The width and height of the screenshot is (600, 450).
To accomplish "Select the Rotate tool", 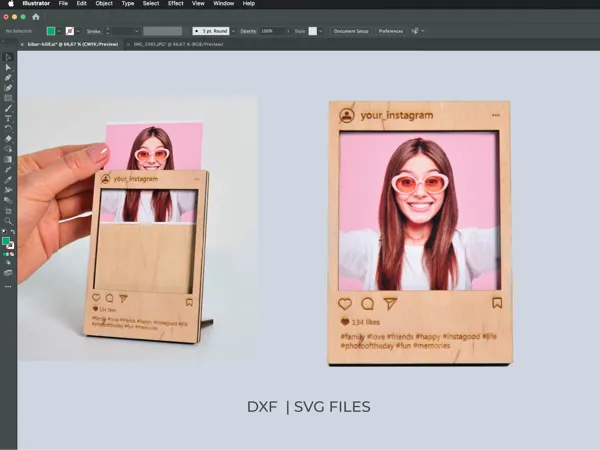I will click(8, 129).
